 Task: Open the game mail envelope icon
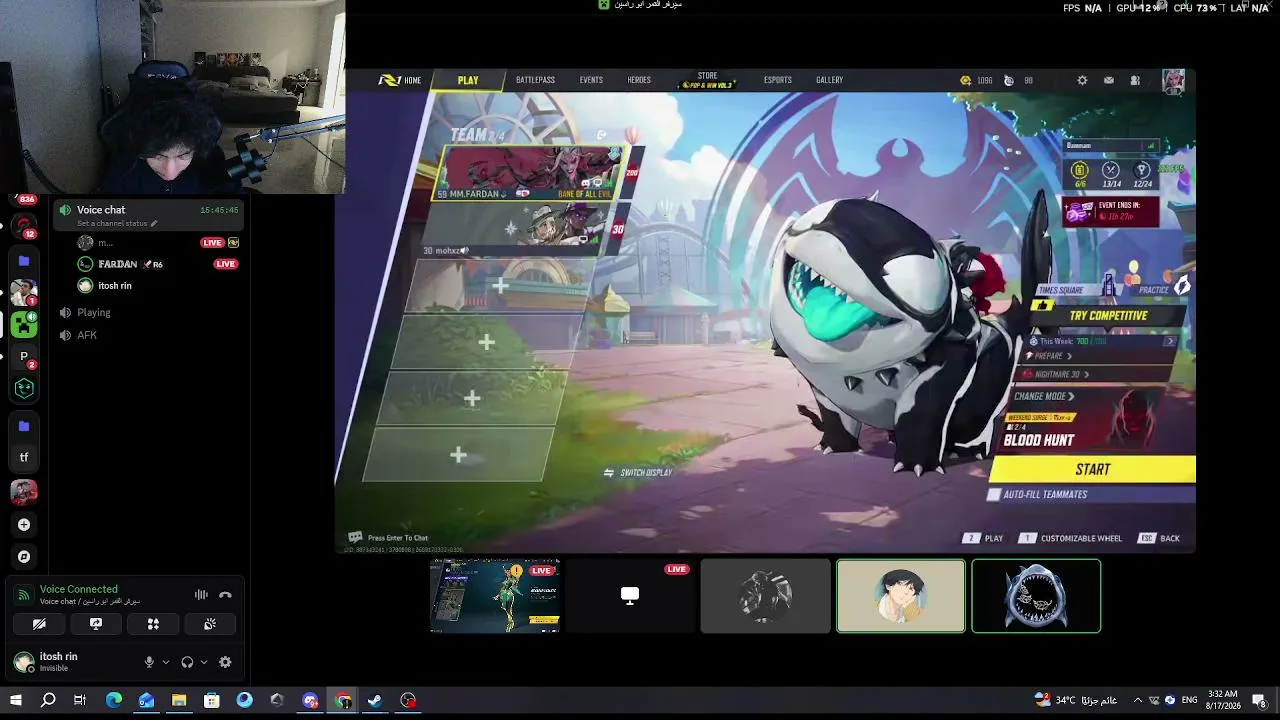click(1109, 80)
